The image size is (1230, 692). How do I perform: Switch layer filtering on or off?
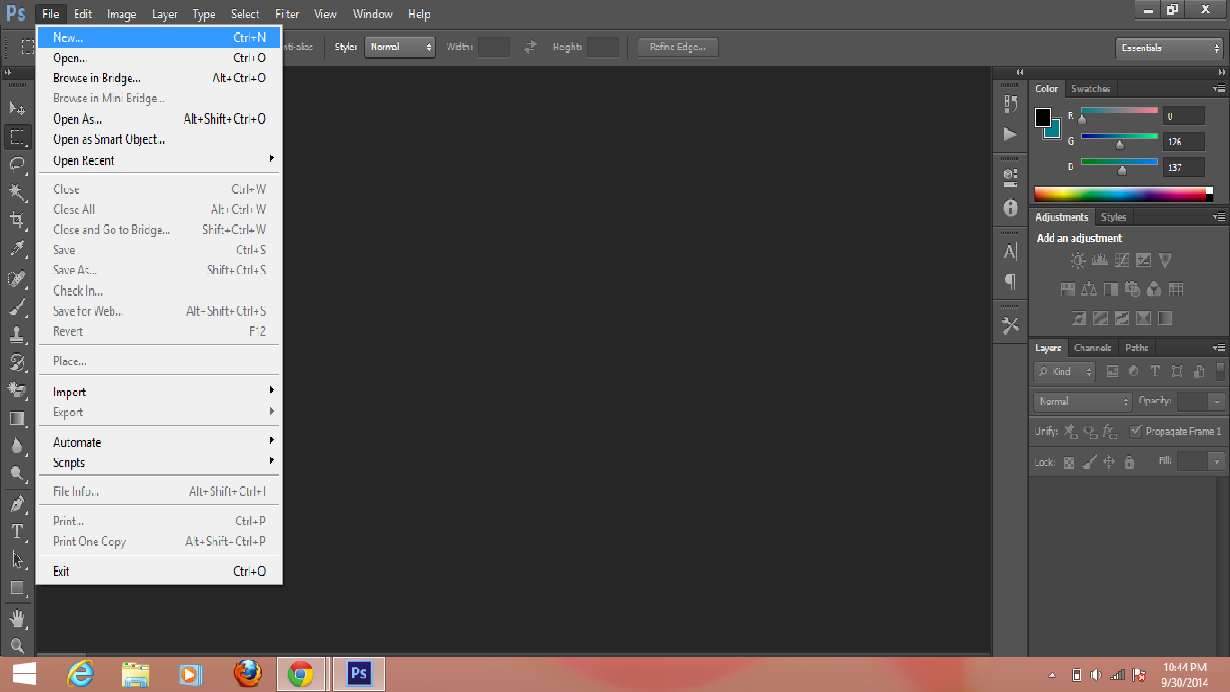pos(1220,371)
